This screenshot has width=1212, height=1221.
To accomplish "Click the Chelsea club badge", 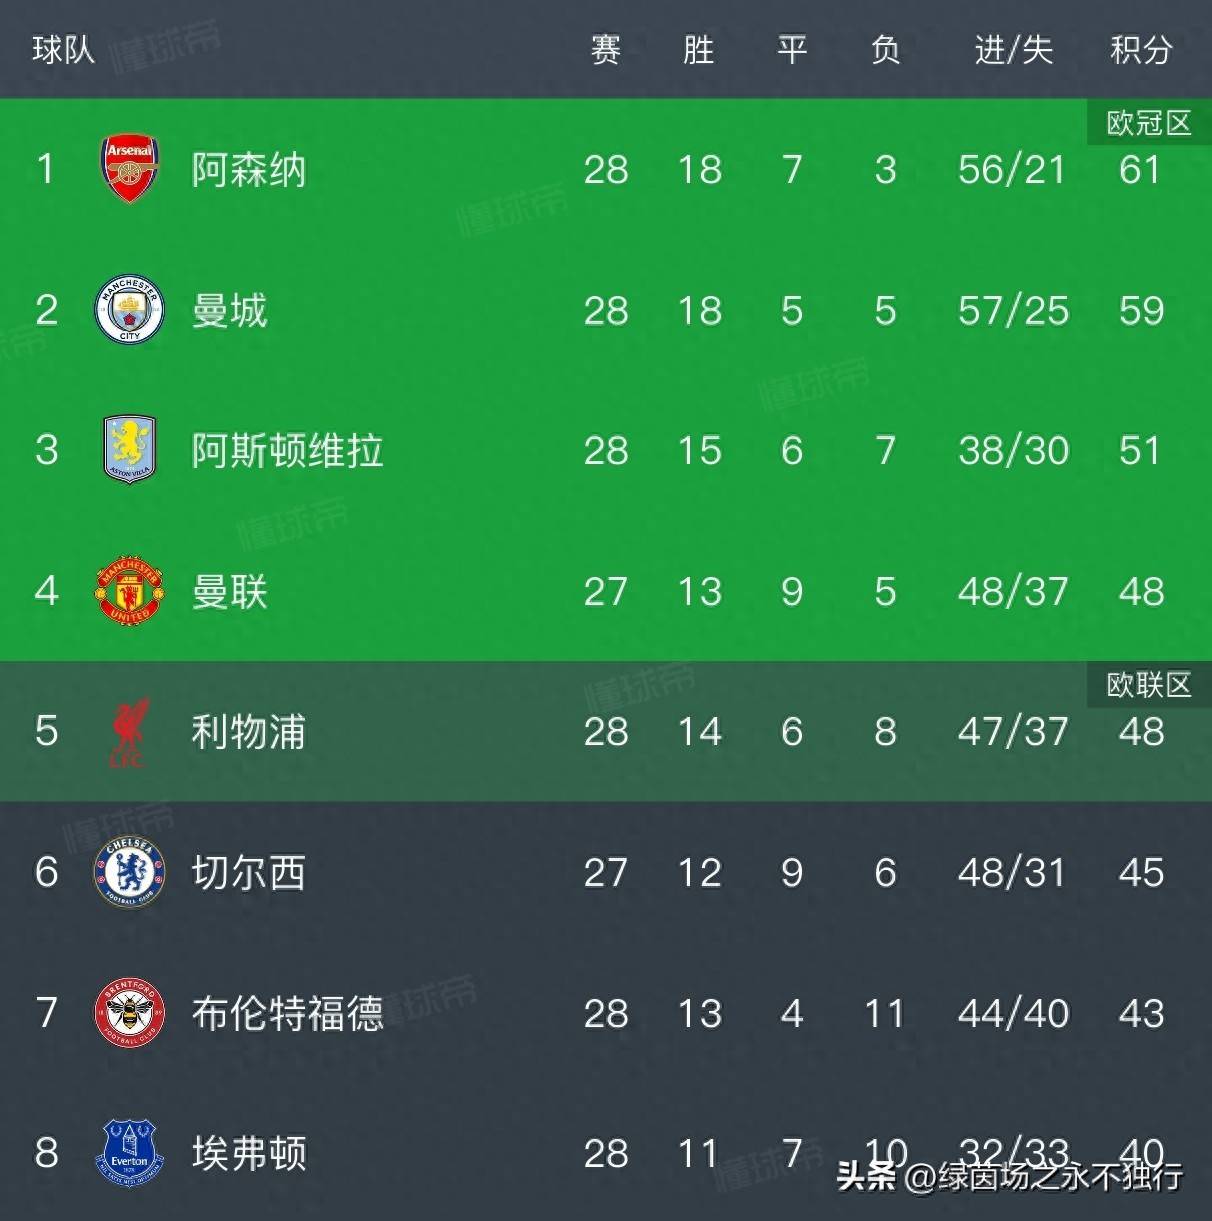I will point(128,872).
